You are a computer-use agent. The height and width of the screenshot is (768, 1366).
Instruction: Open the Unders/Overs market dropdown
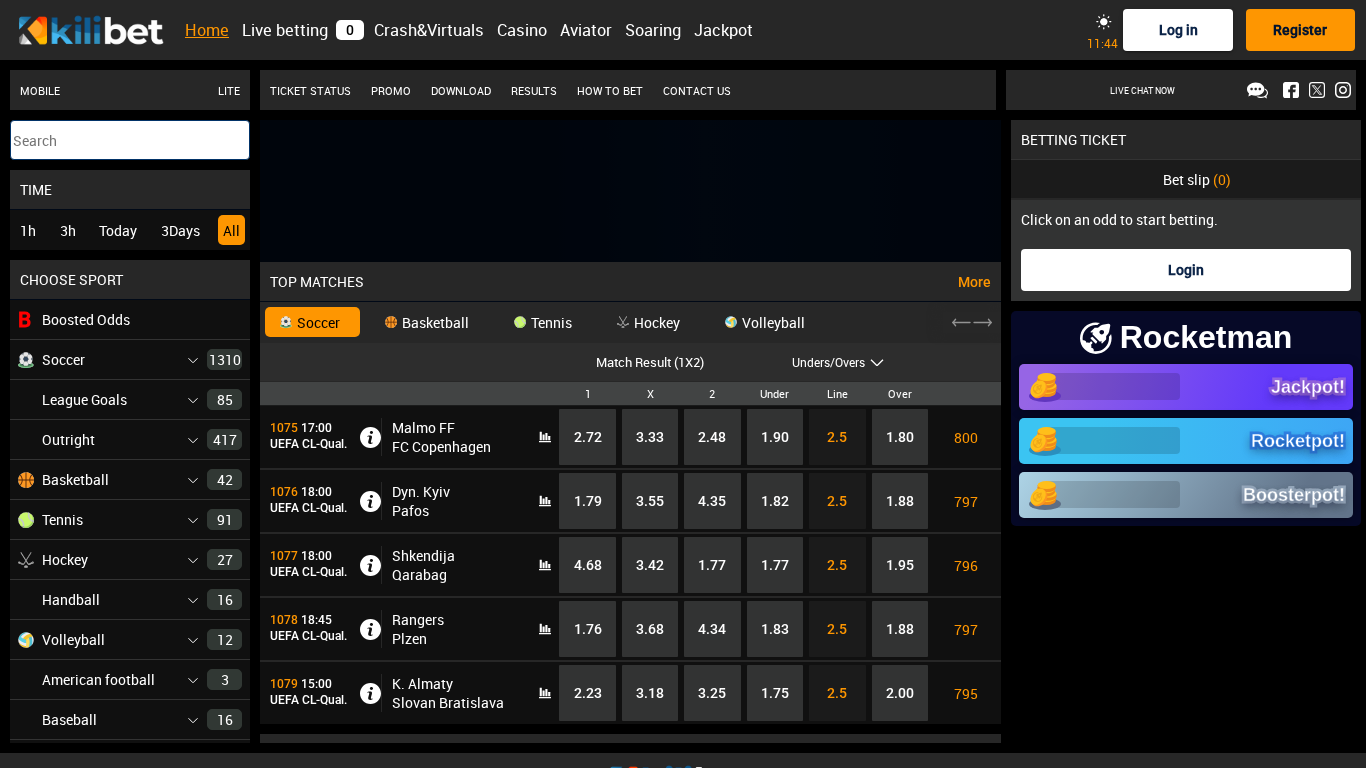(x=837, y=363)
